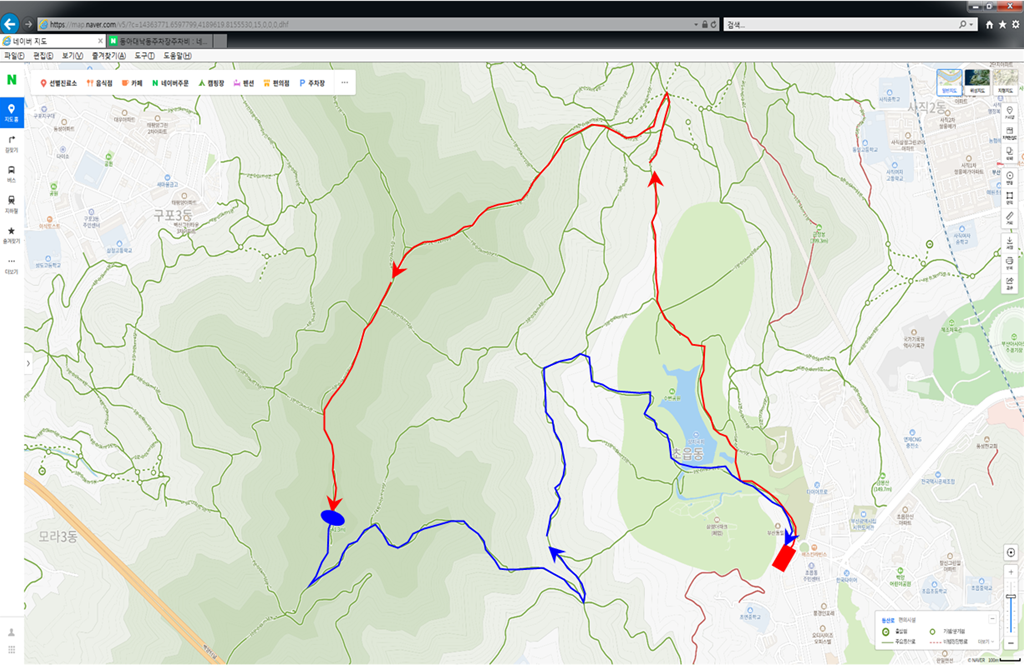The width and height of the screenshot is (1024, 665).
Task: Select the area measurement square tool
Action: 1010,198
